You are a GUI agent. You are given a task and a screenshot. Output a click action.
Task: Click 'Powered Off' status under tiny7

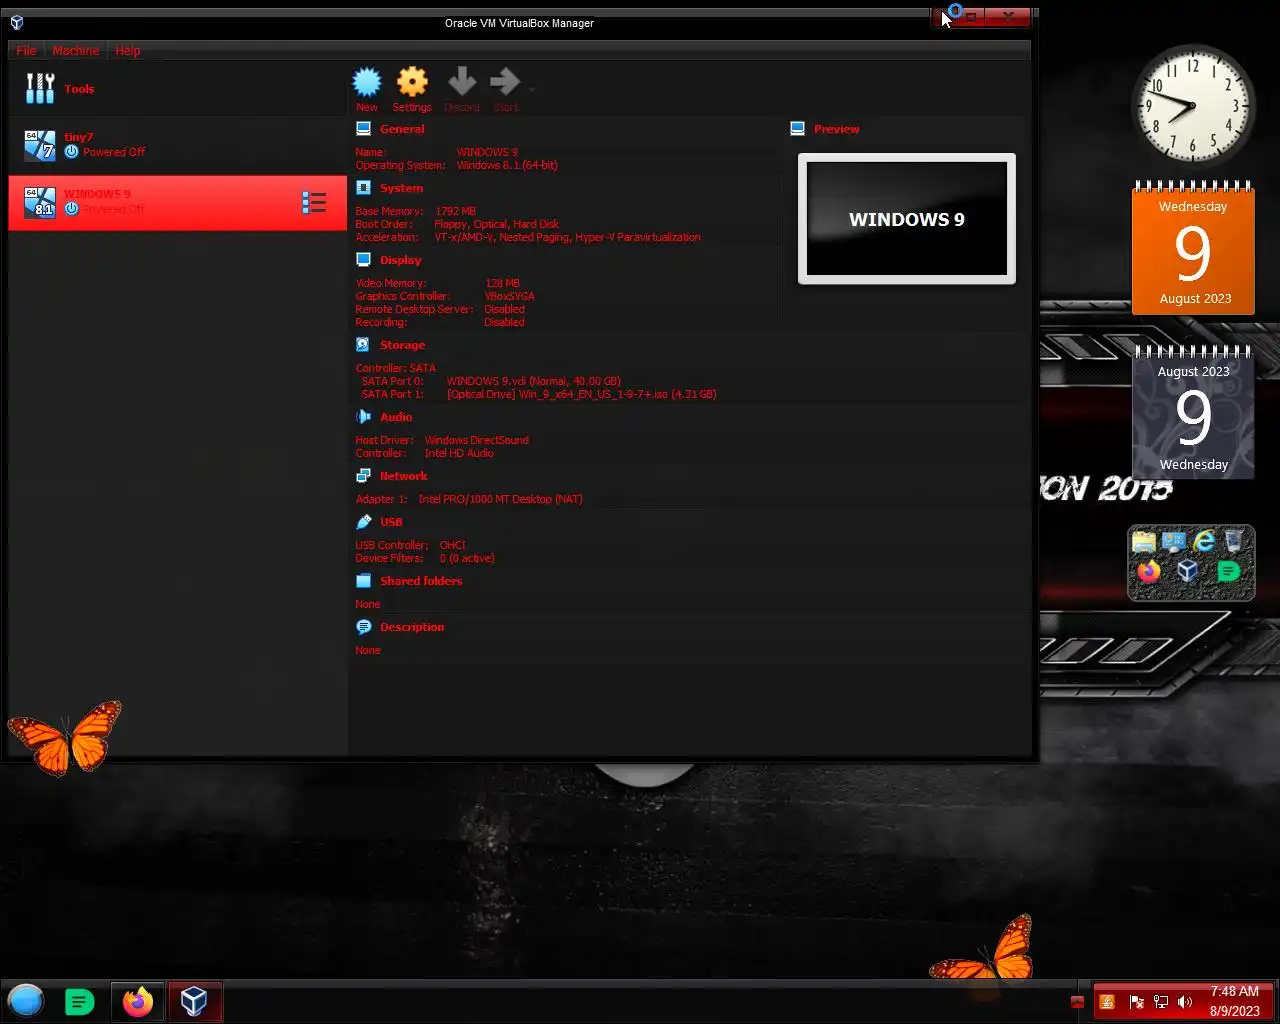pyautogui.click(x=114, y=152)
